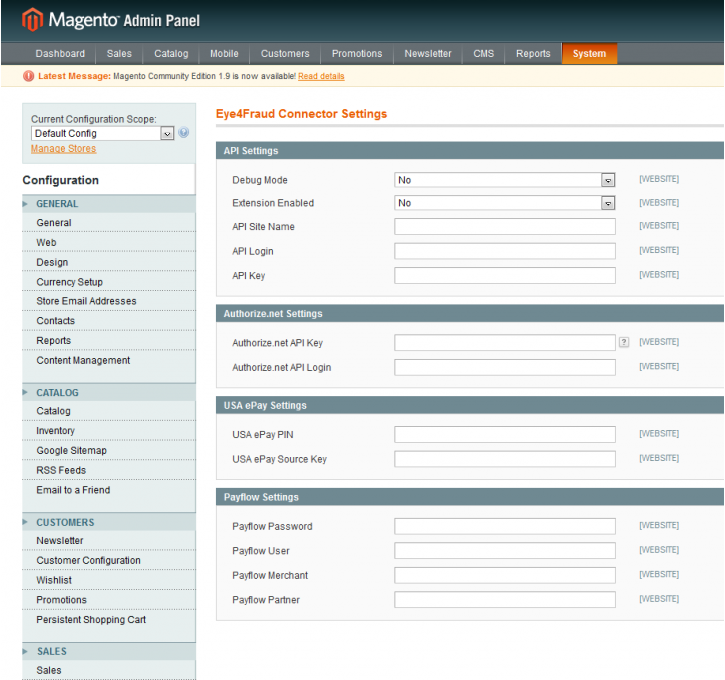This screenshot has width=725, height=680.
Task: Select Newsletter under the CUSTOMERS section
Action: [x=109, y=540]
